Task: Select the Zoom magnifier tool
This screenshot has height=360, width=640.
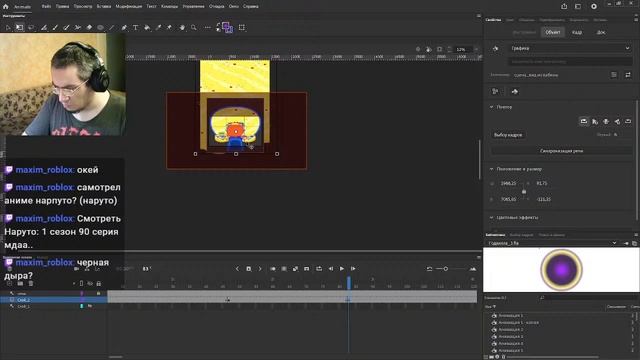Action: 194,28
